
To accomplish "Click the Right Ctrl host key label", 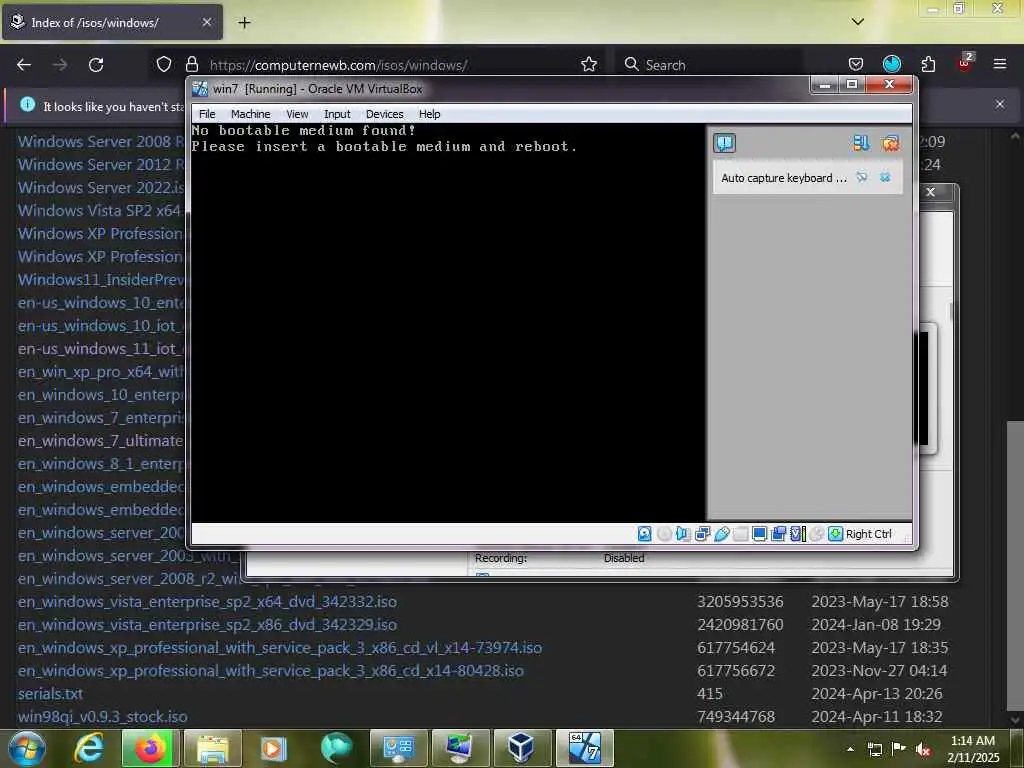I will pyautogui.click(x=869, y=534).
